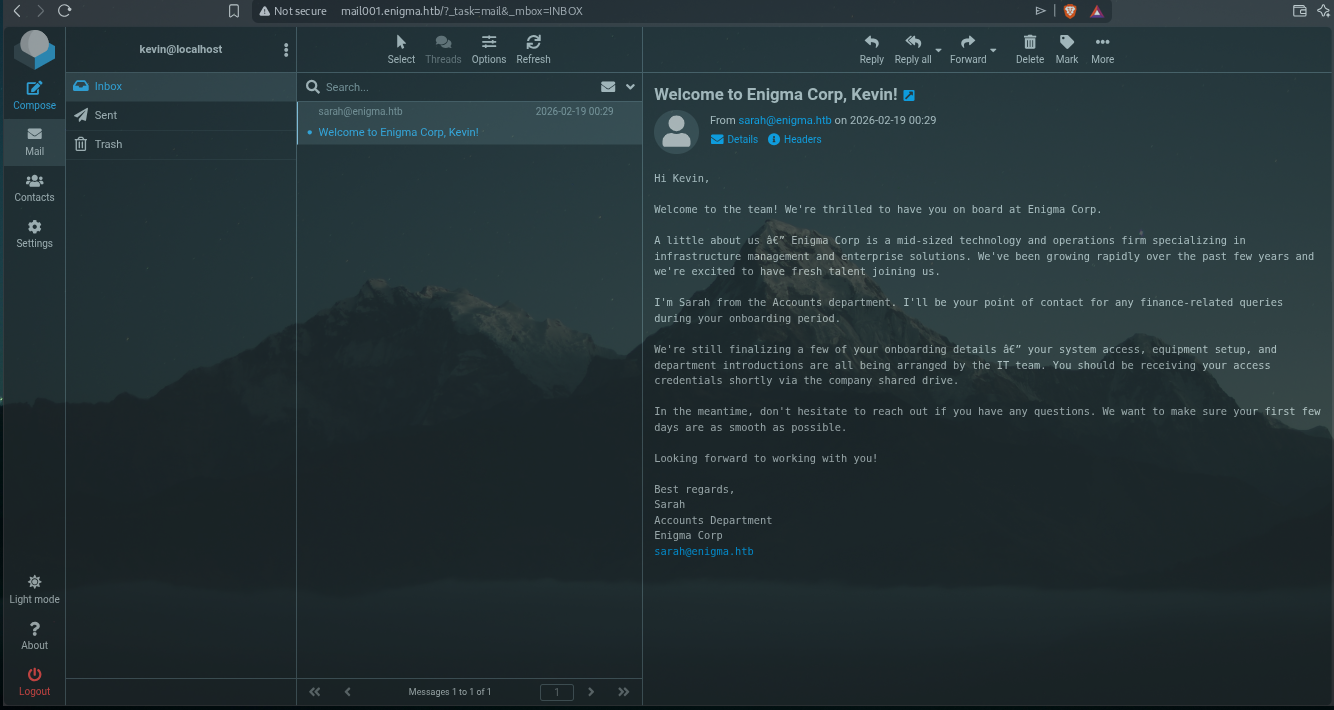Open Compose to write a new email
1334x710 pixels.
[34, 96]
